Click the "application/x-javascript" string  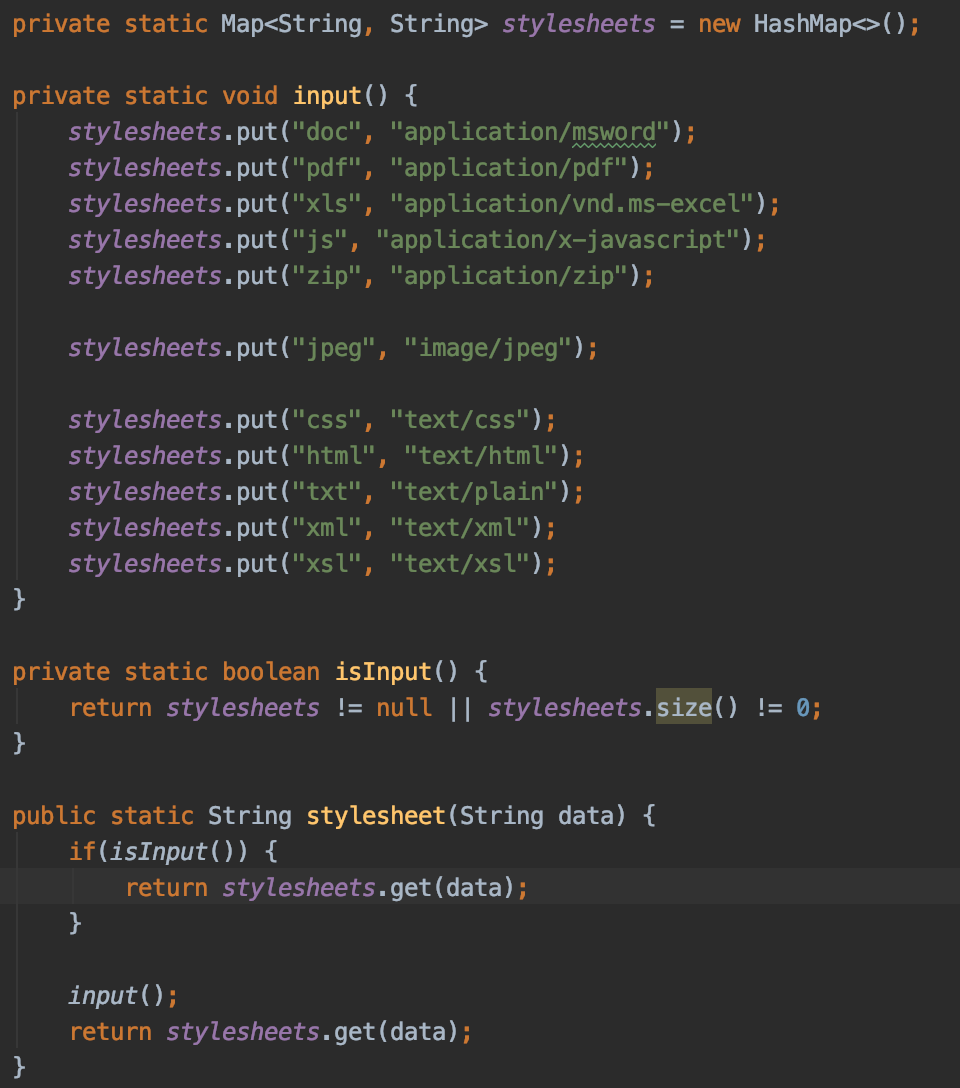click(558, 240)
